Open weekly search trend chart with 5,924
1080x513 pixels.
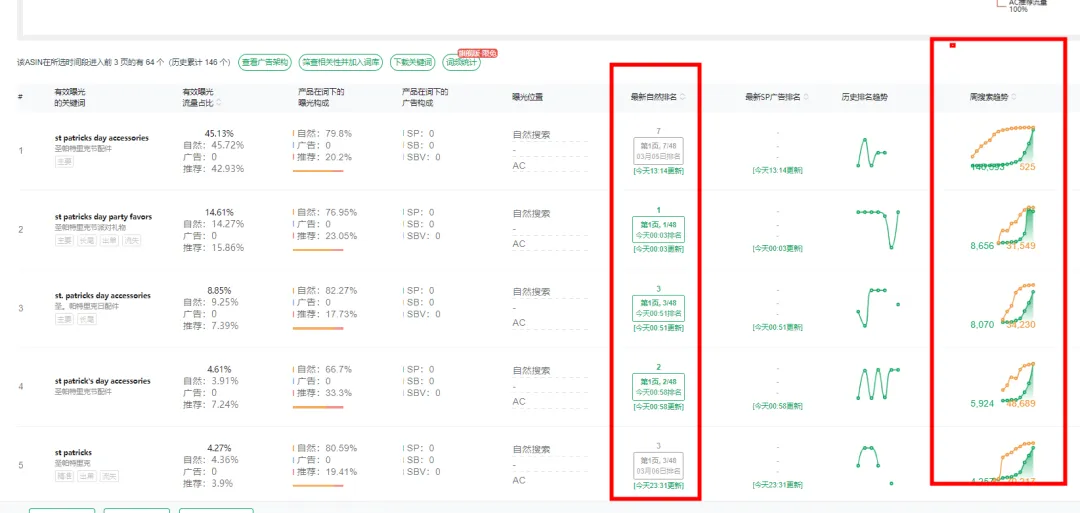1003,384
